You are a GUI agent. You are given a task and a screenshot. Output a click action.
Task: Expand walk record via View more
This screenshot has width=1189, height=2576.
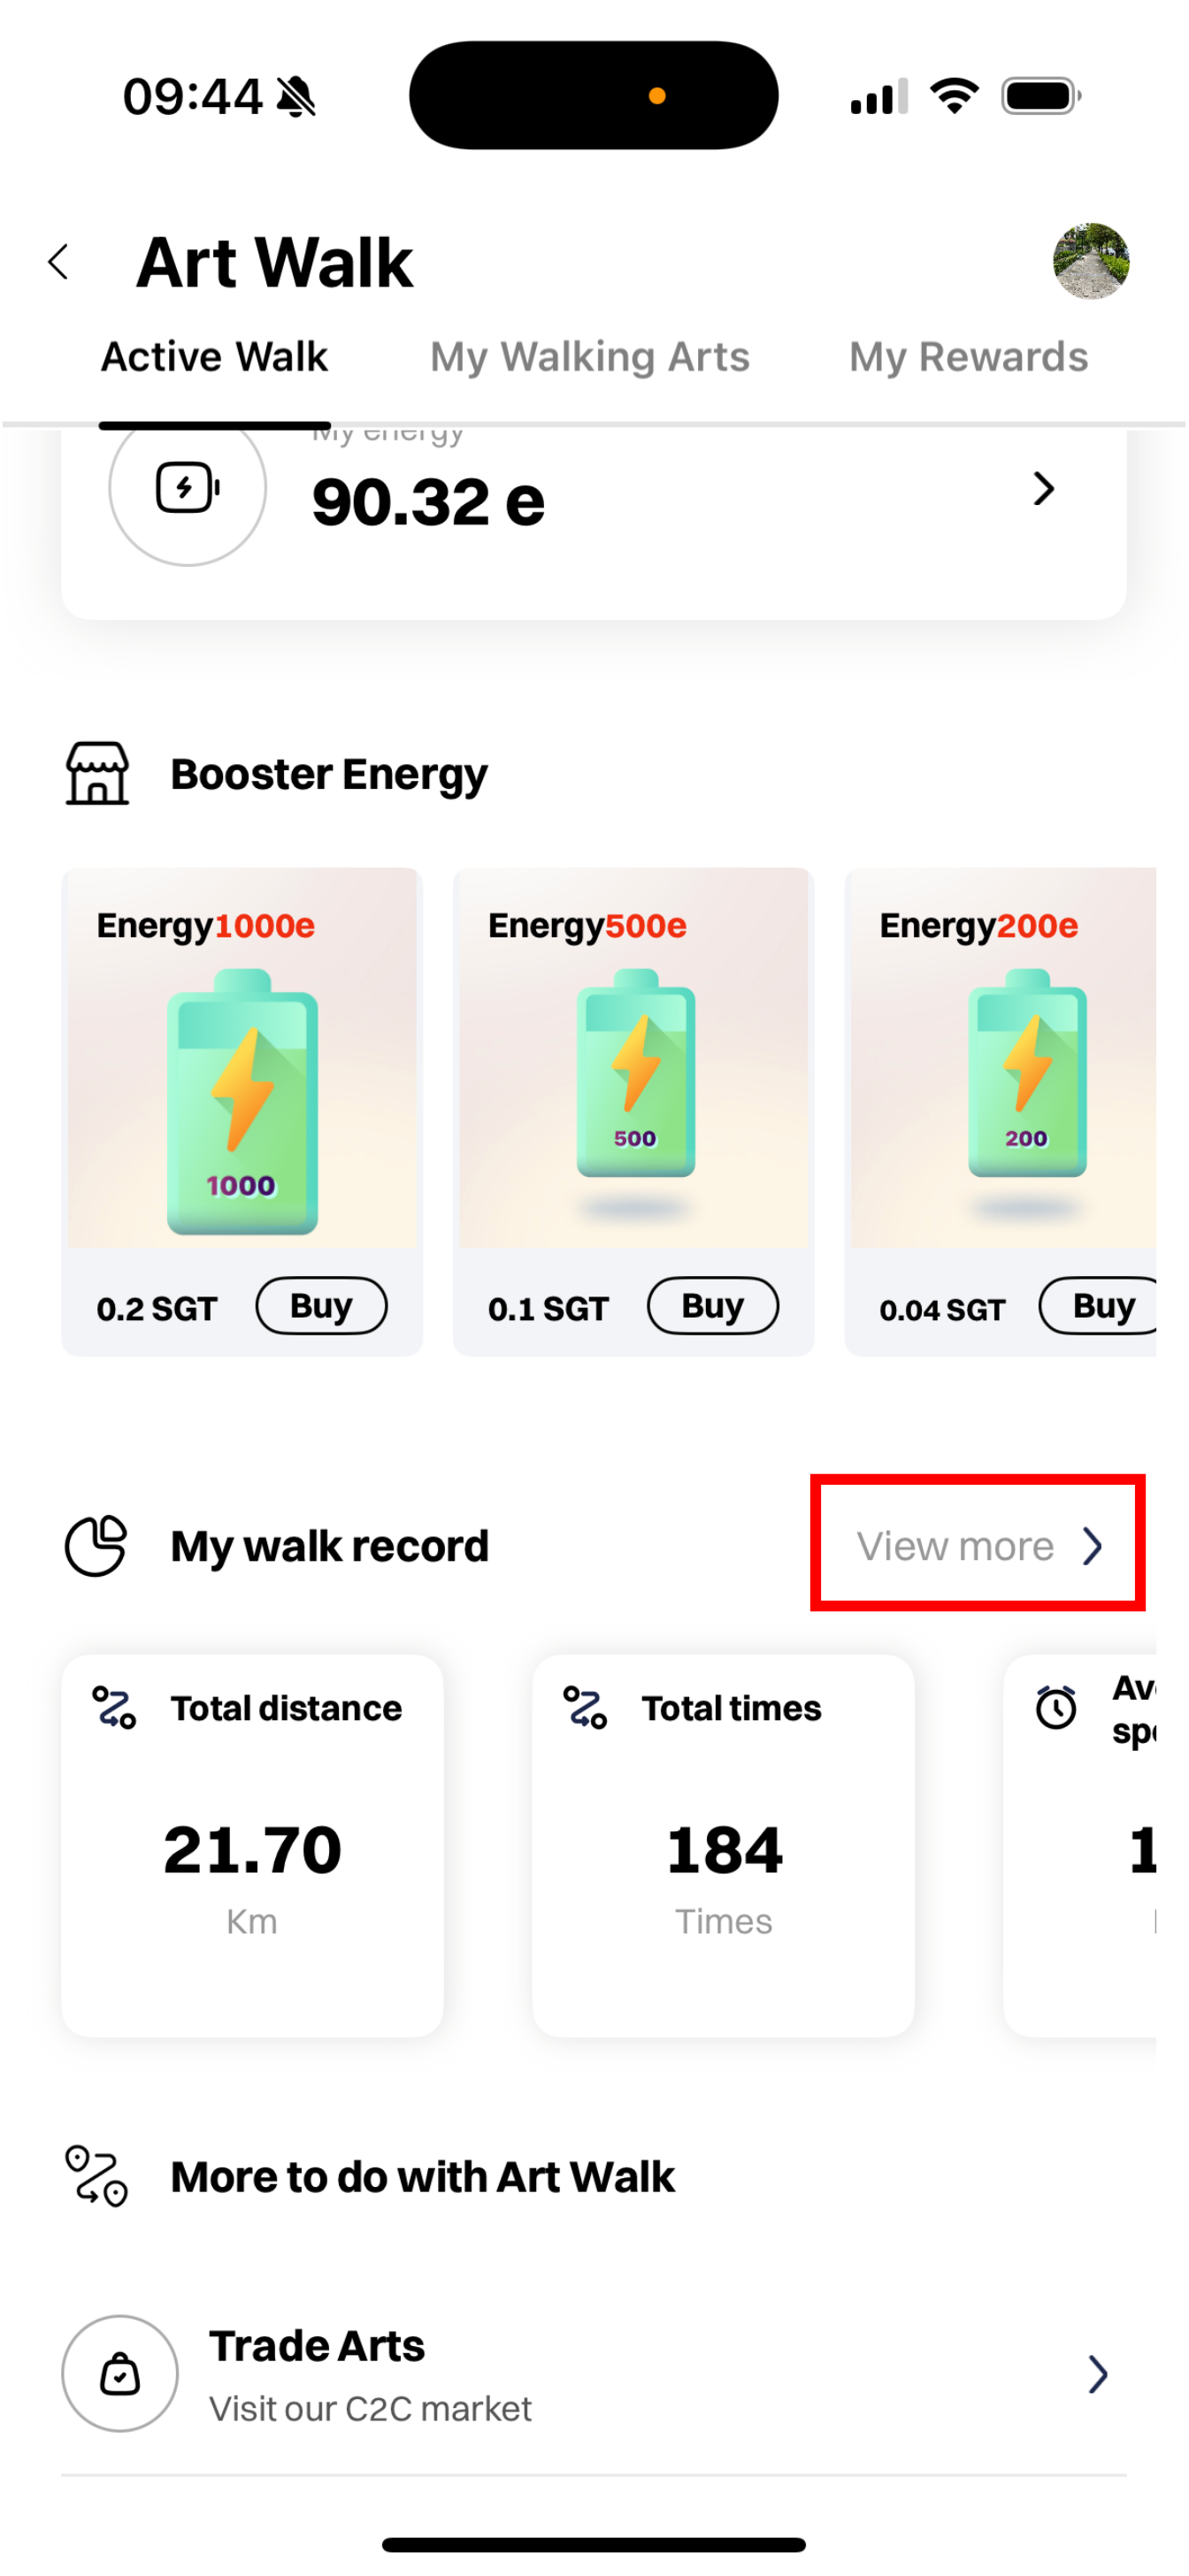[977, 1546]
